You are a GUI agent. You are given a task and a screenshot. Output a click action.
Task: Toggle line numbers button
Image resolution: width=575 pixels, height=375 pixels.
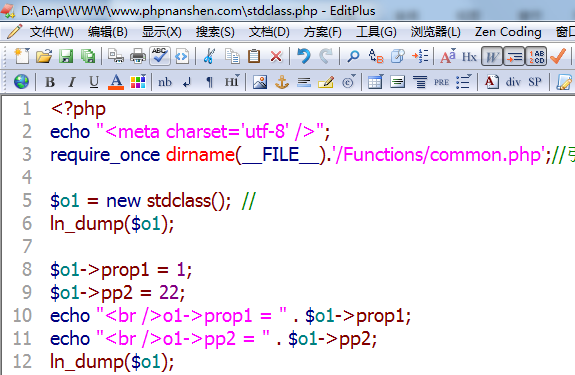[x=536, y=56]
